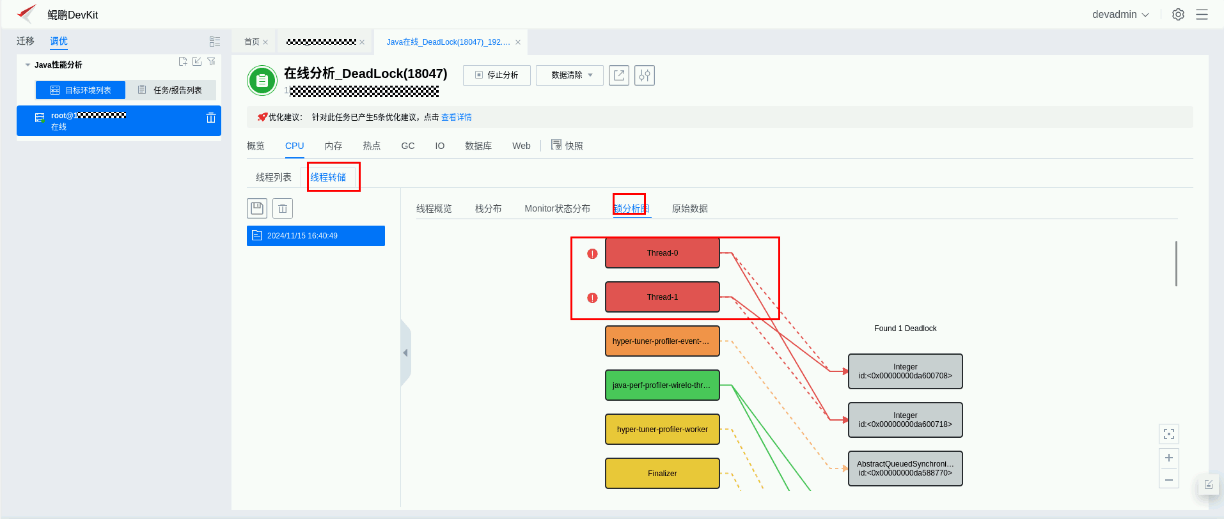This screenshot has width=1224, height=519.
Task: Delete the root@ target with trash icon
Action: [x=211, y=118]
